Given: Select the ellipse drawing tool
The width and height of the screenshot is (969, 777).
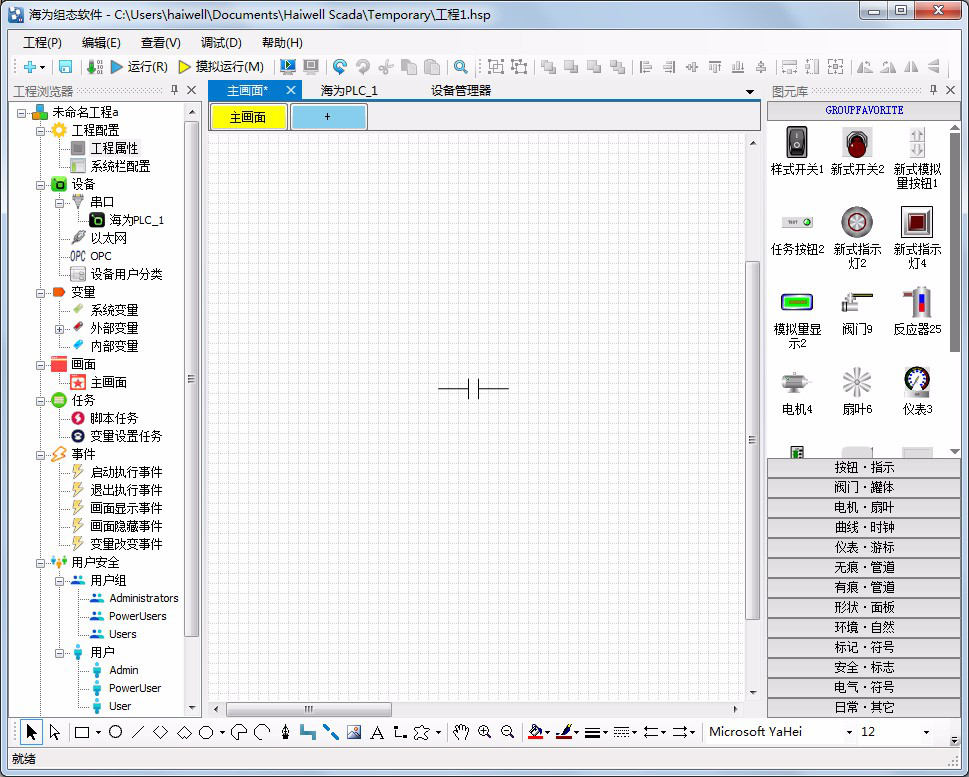Looking at the screenshot, I should [116, 732].
